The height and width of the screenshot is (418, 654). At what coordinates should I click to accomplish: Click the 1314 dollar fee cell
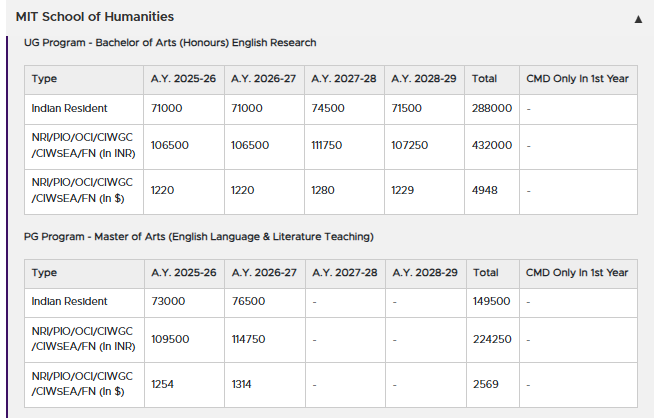point(244,384)
